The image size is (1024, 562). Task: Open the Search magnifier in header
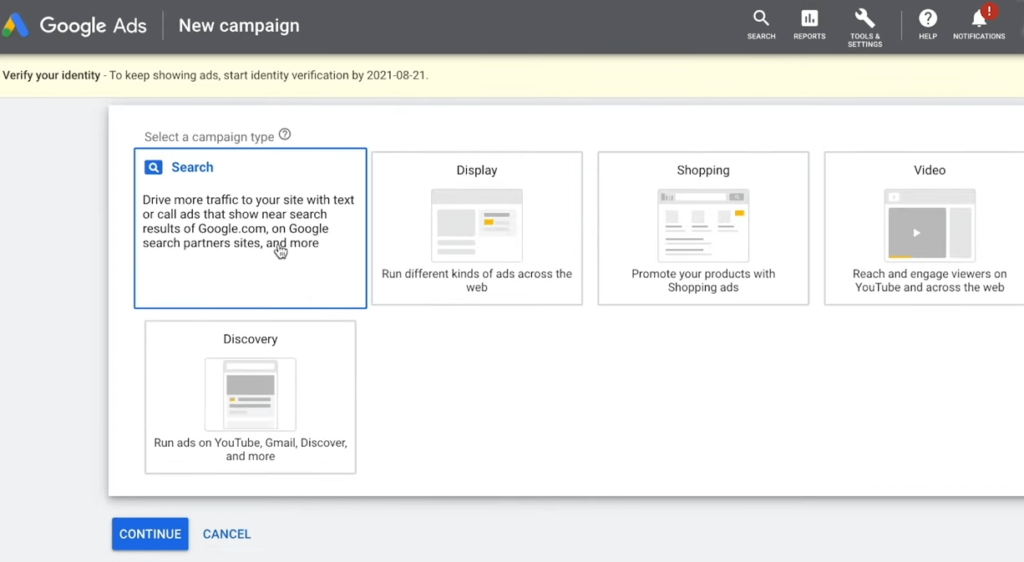(x=761, y=18)
